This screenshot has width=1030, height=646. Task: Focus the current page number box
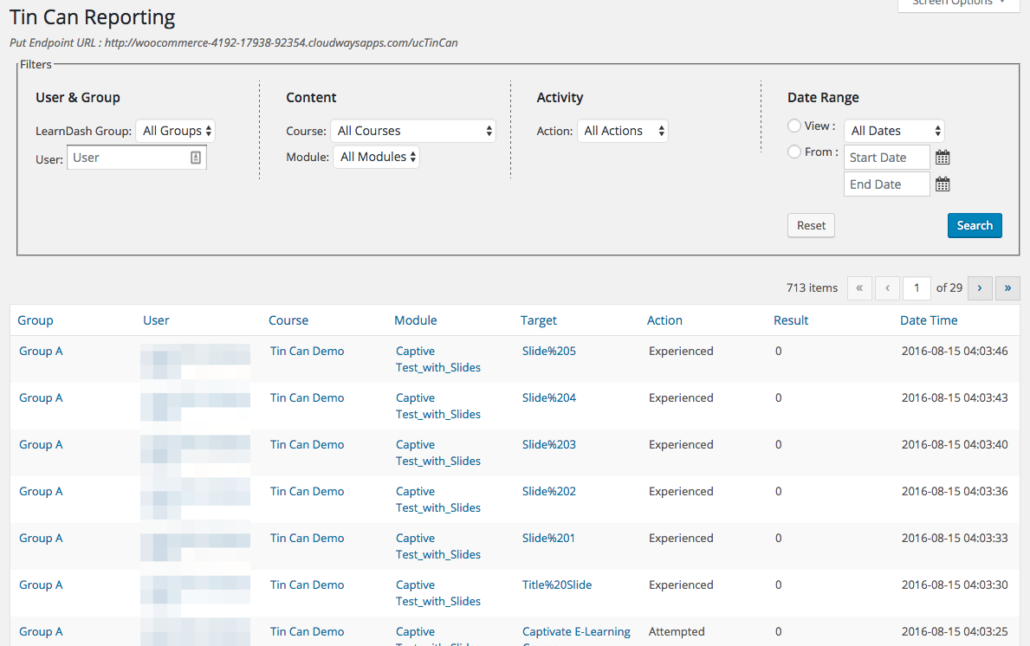click(916, 288)
